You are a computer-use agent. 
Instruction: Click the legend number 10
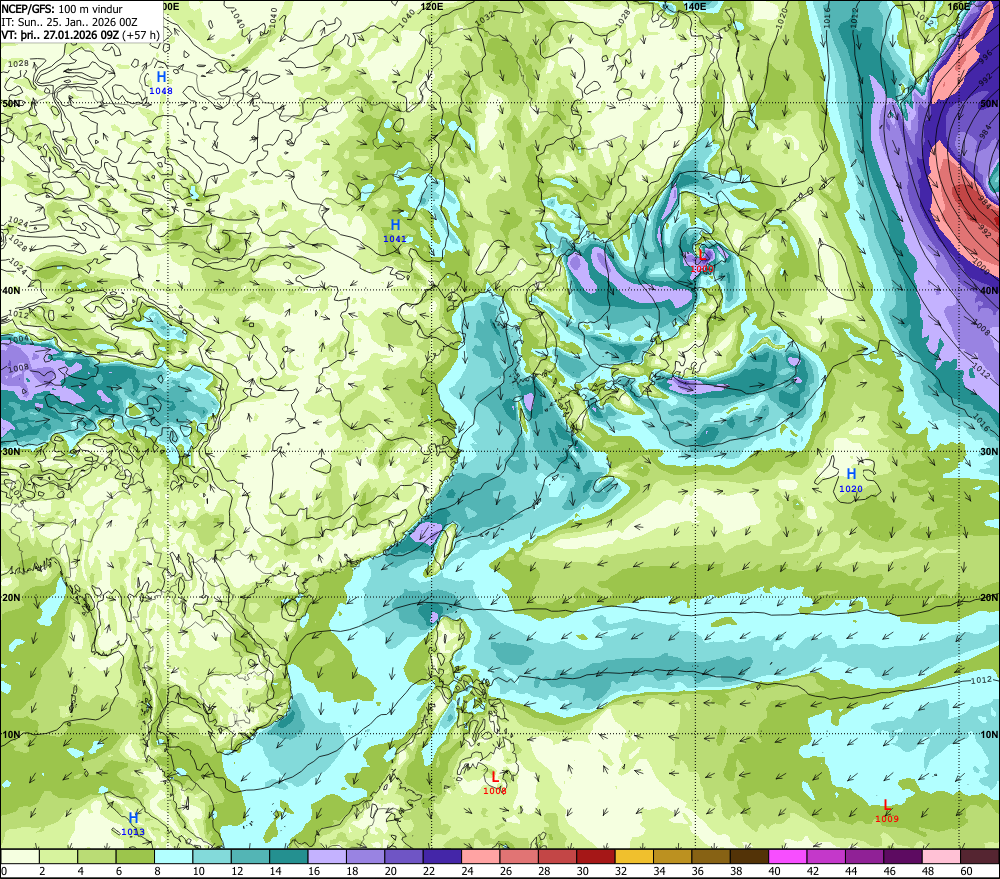(x=199, y=871)
